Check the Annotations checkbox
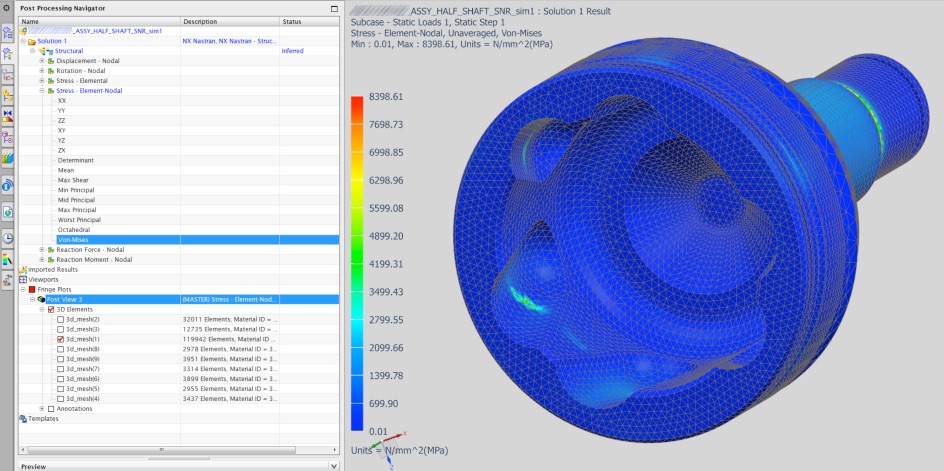The image size is (944, 471). coord(51,408)
